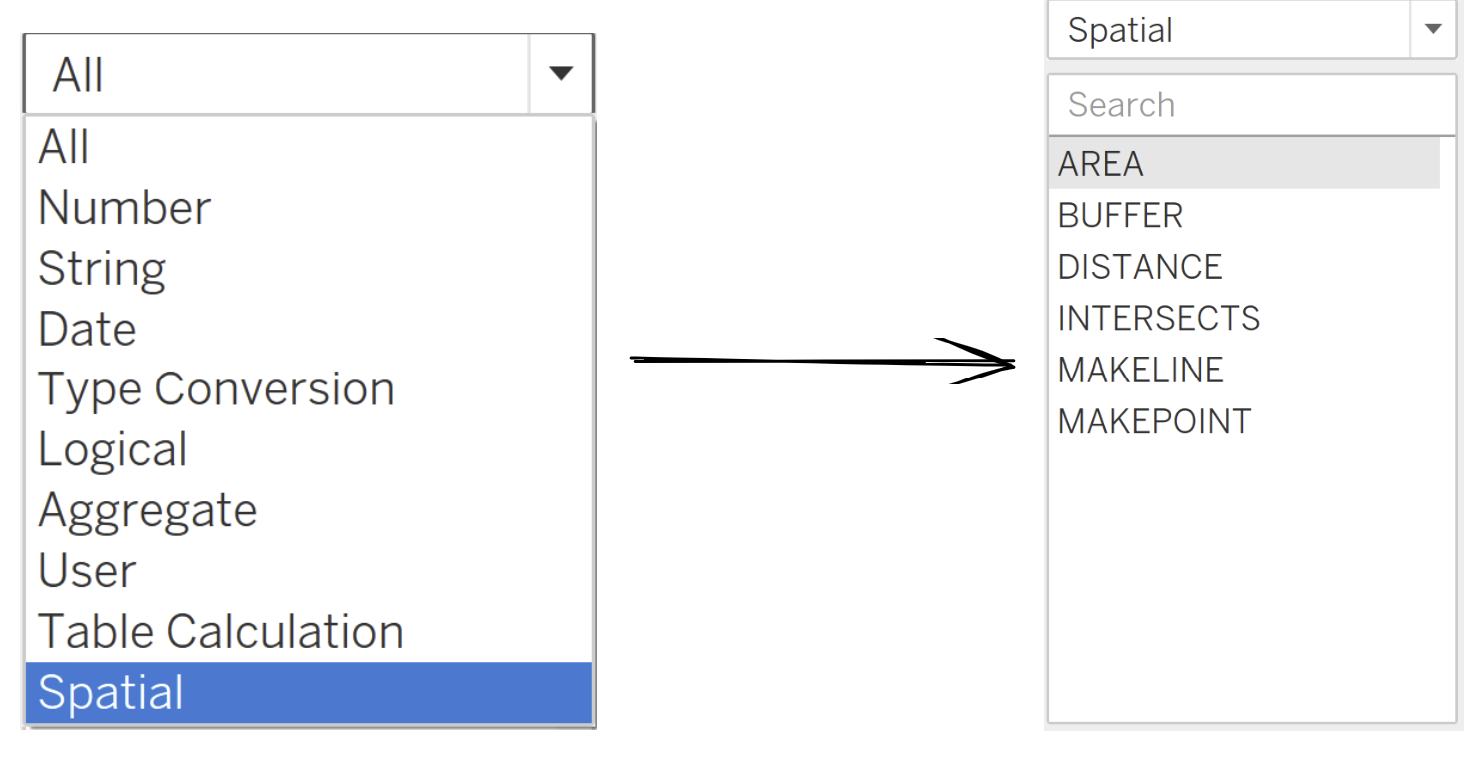Select the MAKELINE function
The image size is (1482, 759).
pyautogui.click(x=1140, y=370)
